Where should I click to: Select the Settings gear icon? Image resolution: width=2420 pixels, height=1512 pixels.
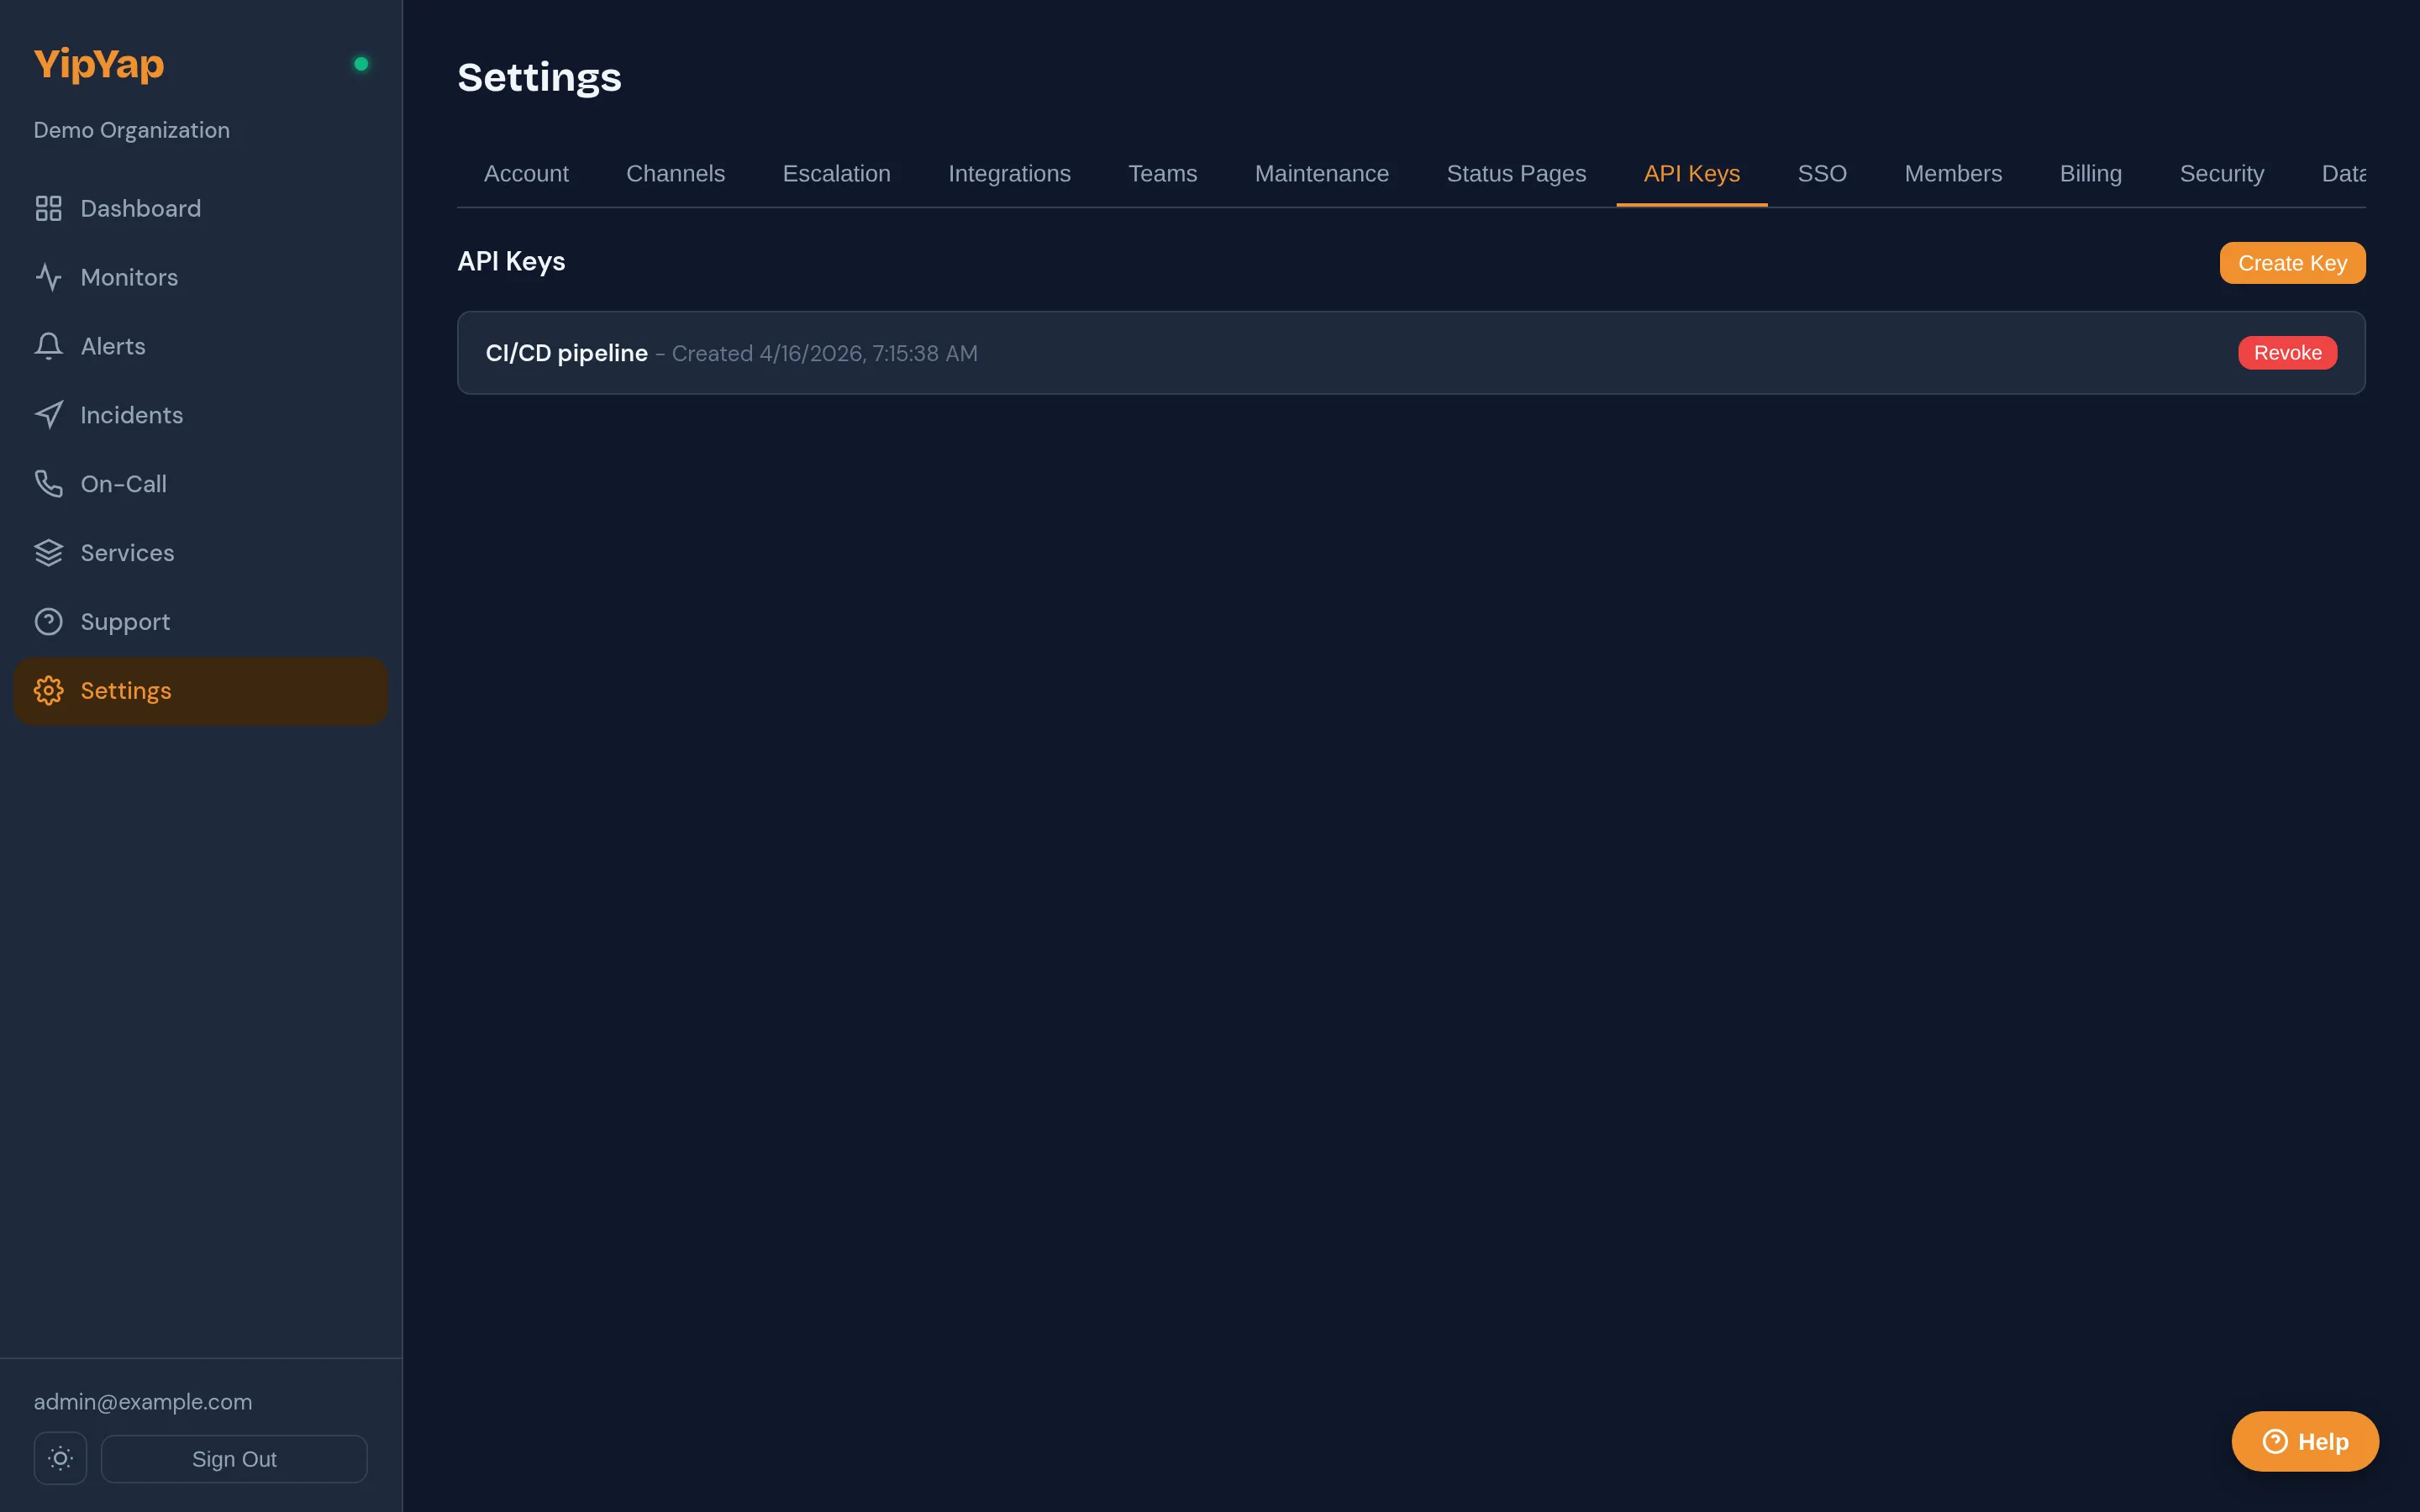pos(48,690)
